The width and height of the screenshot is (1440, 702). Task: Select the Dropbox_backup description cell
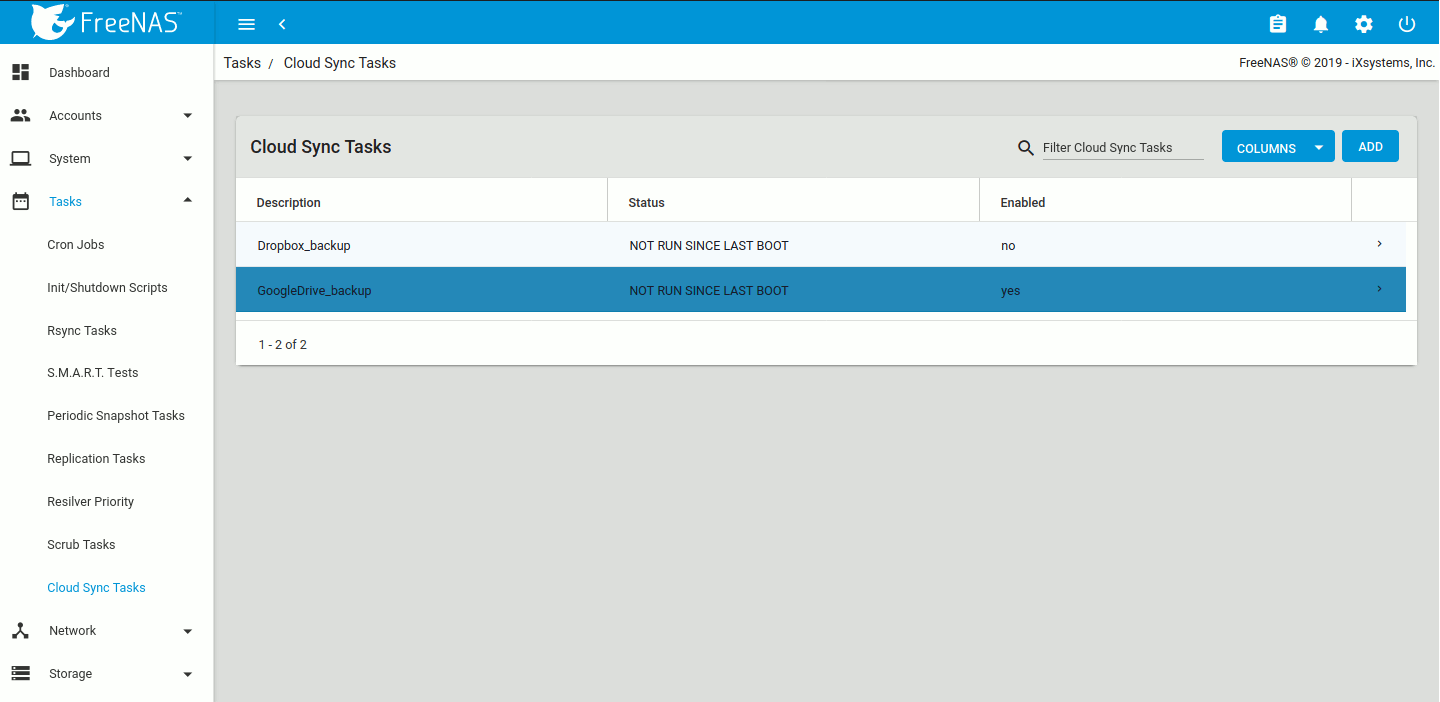(x=304, y=245)
